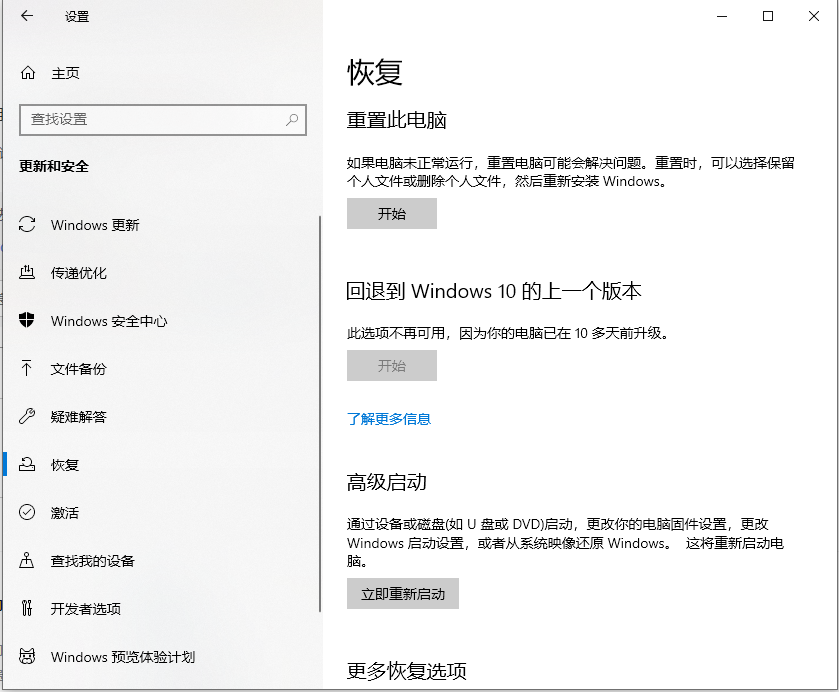Click the 更新和安全 section header
The height and width of the screenshot is (692, 839).
coord(54,166)
